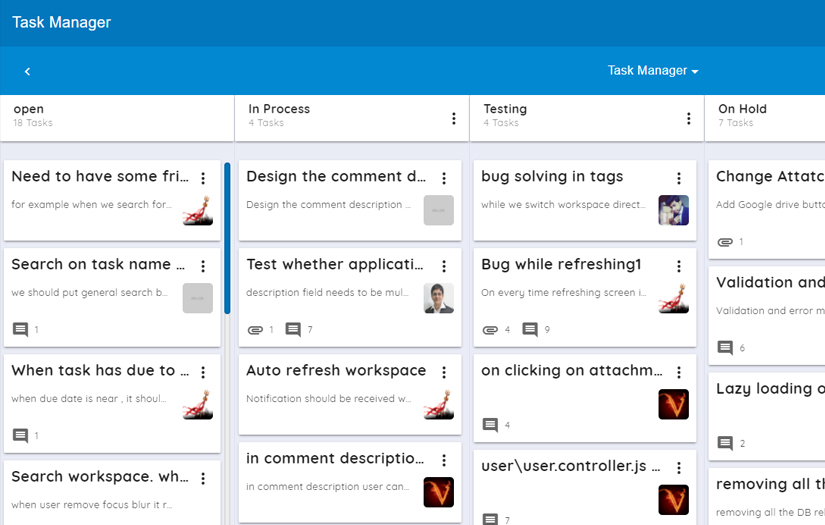Image resolution: width=825 pixels, height=525 pixels.
Task: Open task 'Search on task name'
Action: (98, 264)
